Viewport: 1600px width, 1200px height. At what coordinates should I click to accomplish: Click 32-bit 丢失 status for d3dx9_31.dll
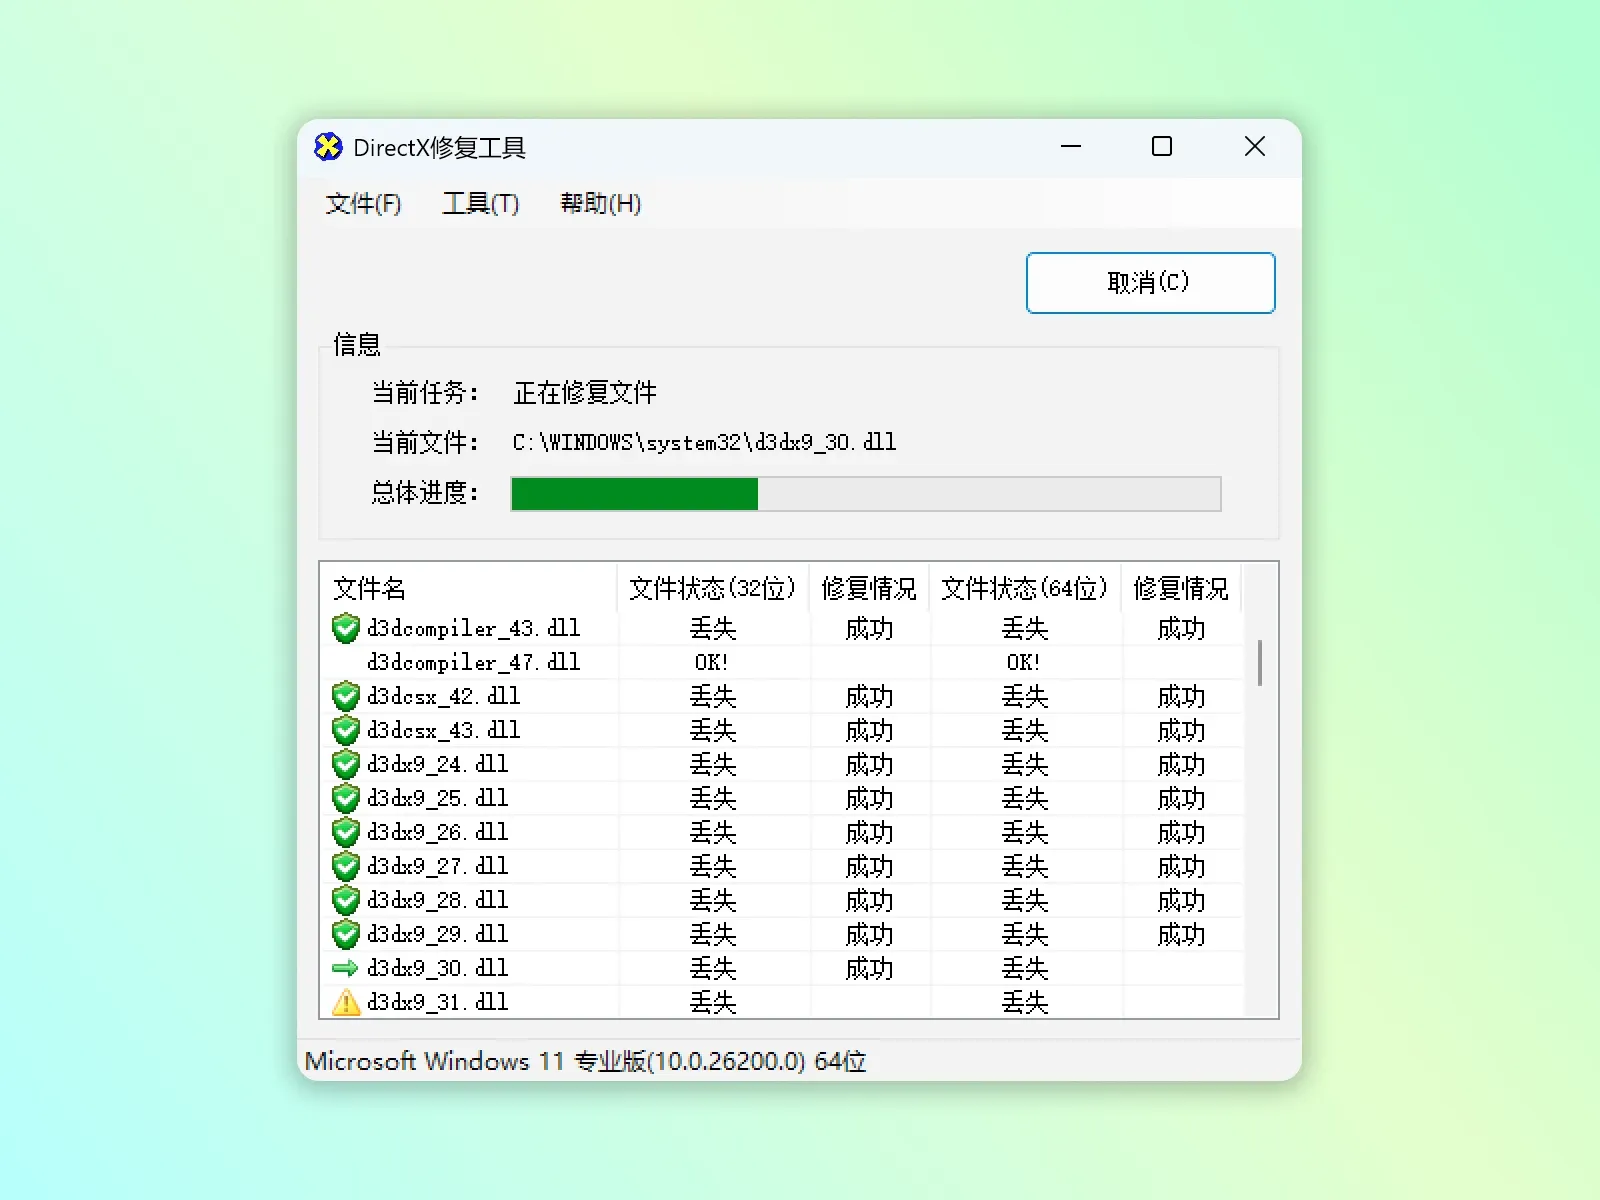[713, 1002]
